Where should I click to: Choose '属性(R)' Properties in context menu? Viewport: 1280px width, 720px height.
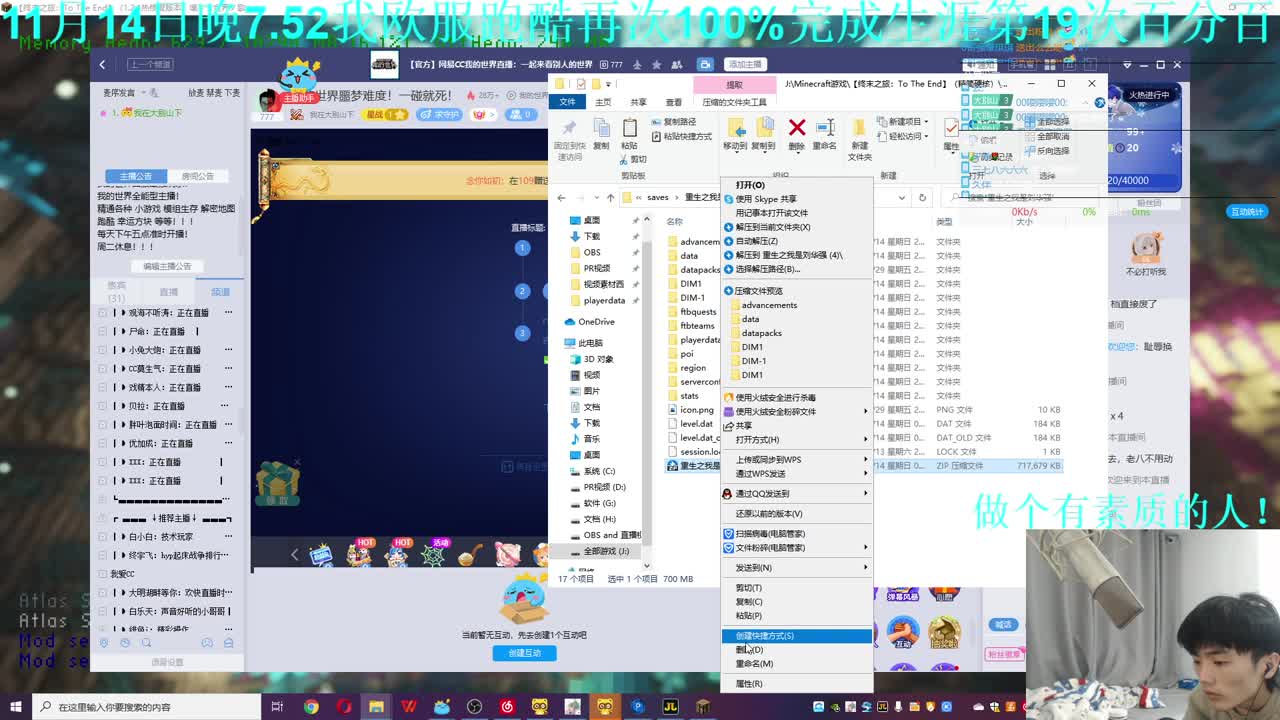point(749,684)
